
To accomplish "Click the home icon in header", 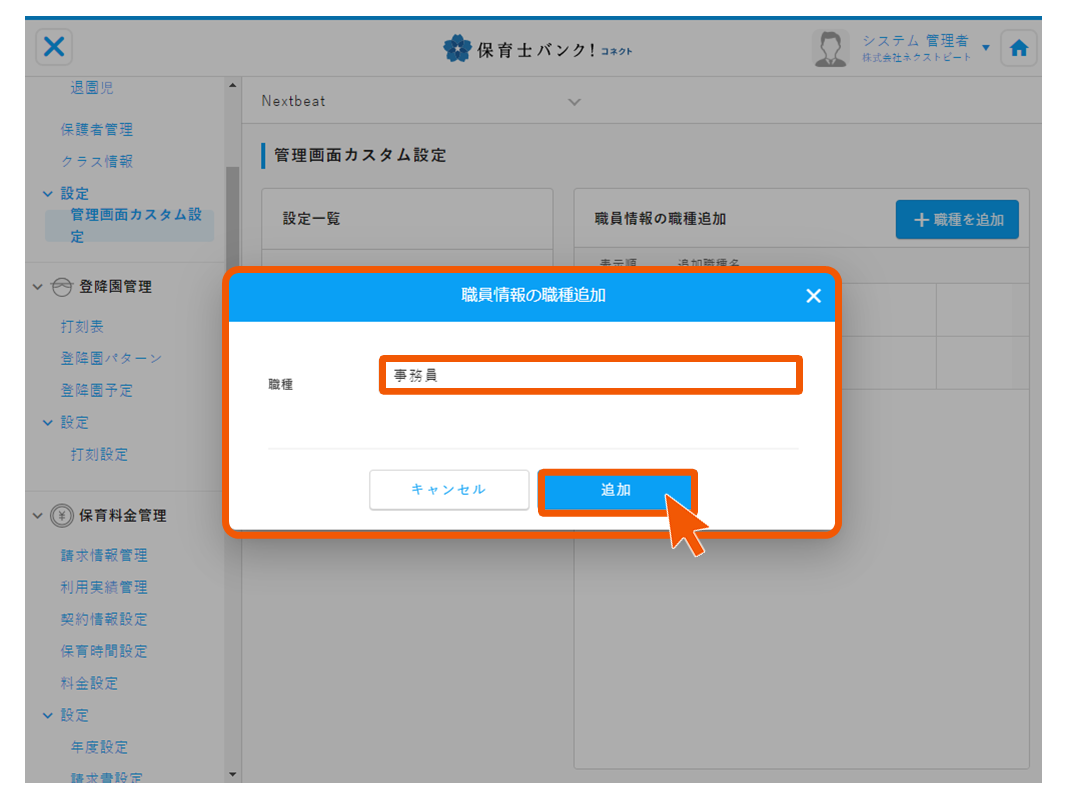I will [1018, 48].
